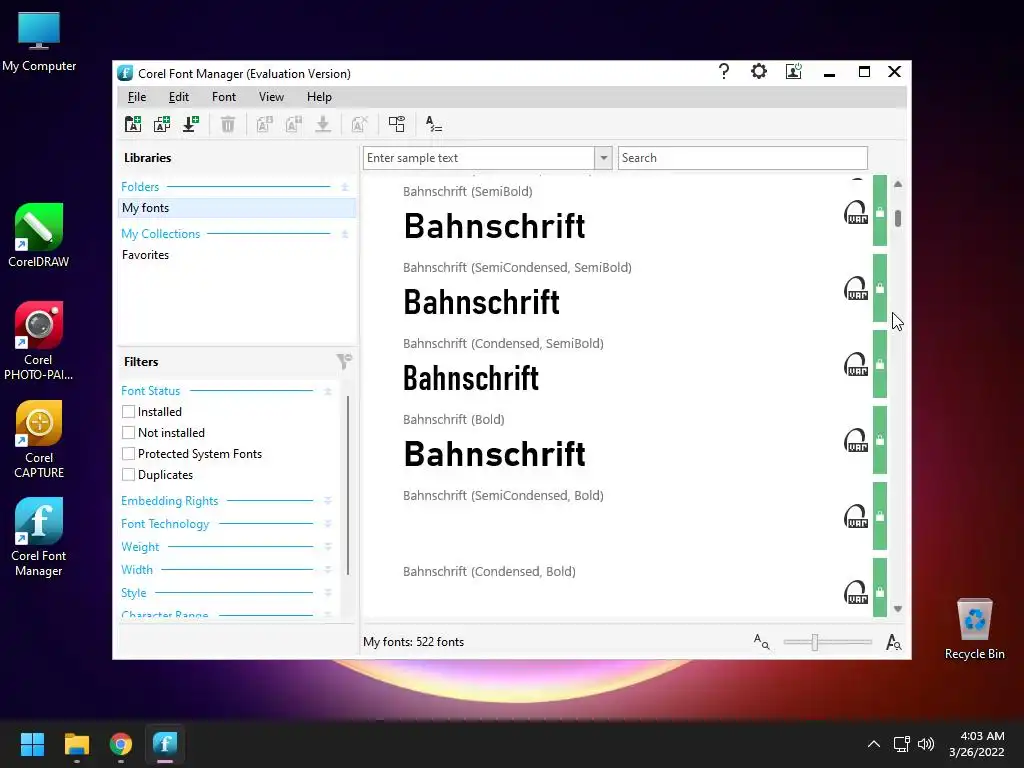Image resolution: width=1024 pixels, height=768 pixels.
Task: Click the toolbar icon with A and list lines
Action: (x=434, y=124)
